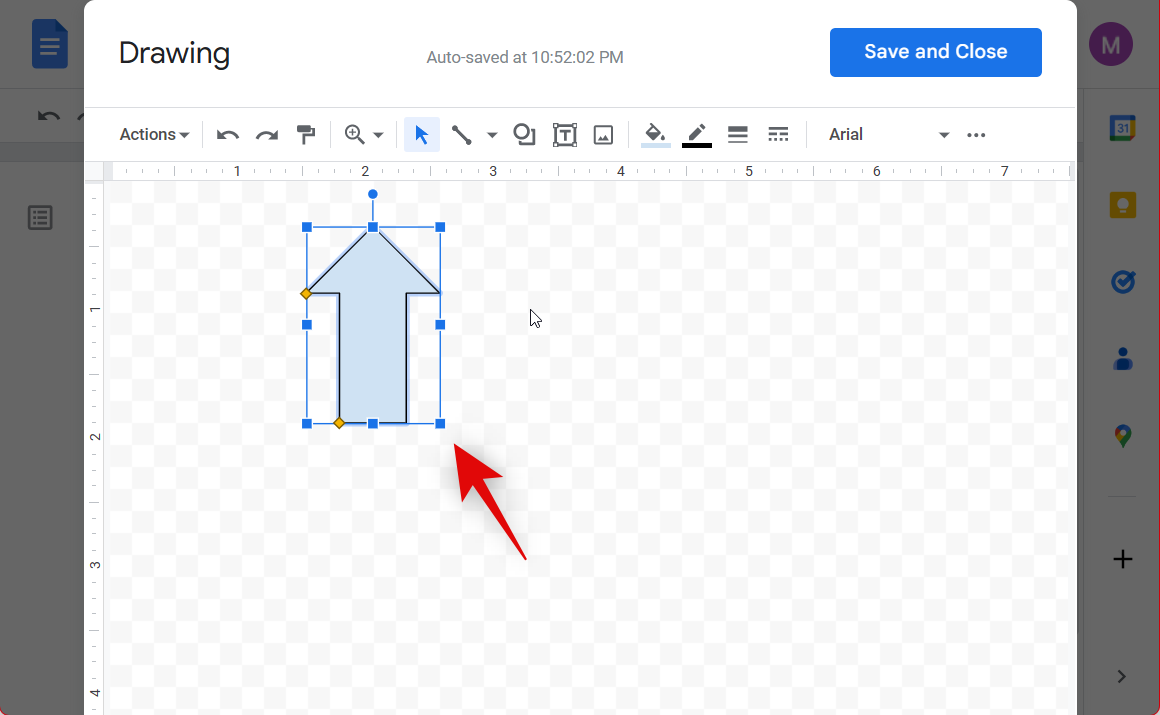Viewport: 1160px width, 715px height.
Task: Open Border dash options
Action: click(778, 135)
